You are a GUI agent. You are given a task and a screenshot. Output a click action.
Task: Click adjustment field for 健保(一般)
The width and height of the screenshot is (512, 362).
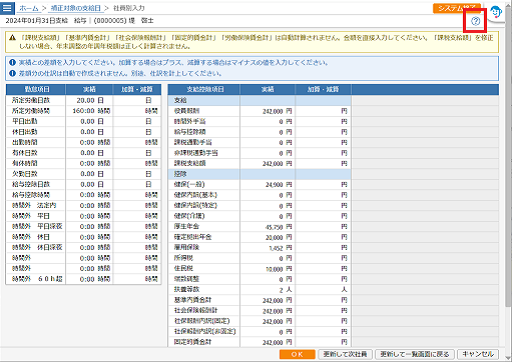(x=323, y=185)
